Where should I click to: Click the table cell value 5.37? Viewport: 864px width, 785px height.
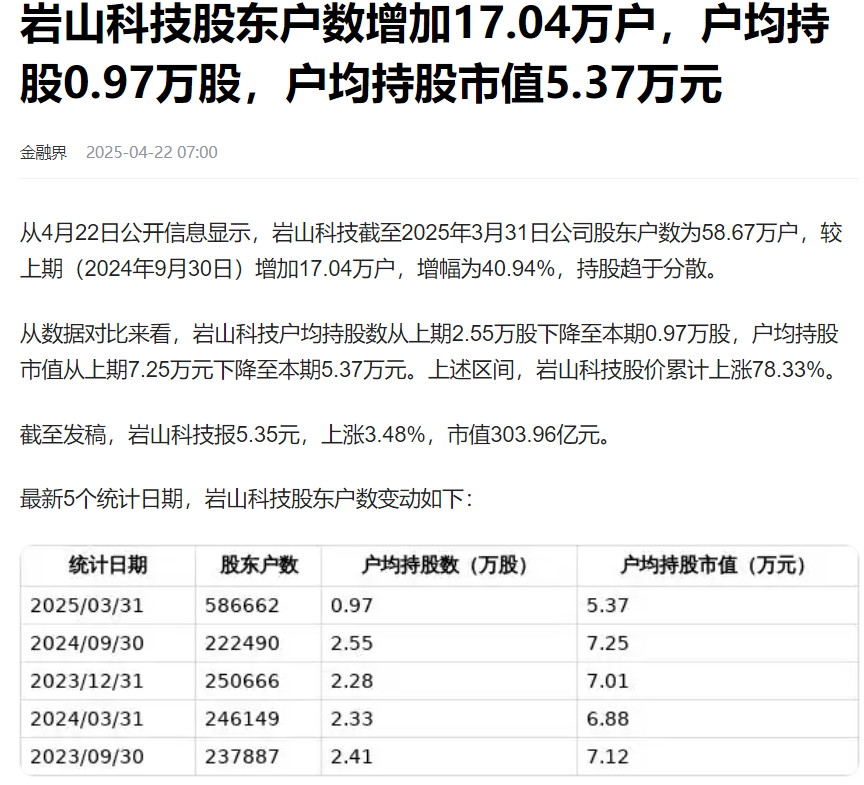(608, 605)
